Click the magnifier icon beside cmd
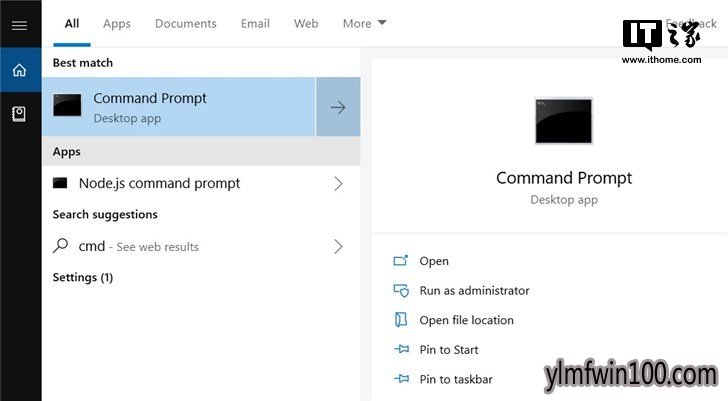Image resolution: width=728 pixels, height=401 pixels. click(60, 246)
